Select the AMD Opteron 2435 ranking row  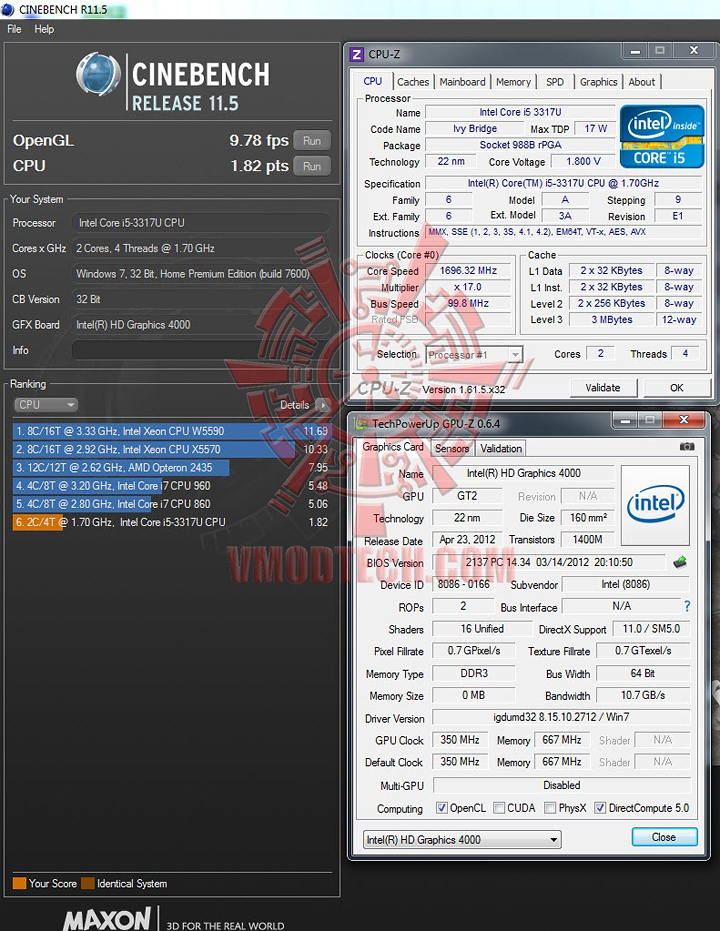171,467
